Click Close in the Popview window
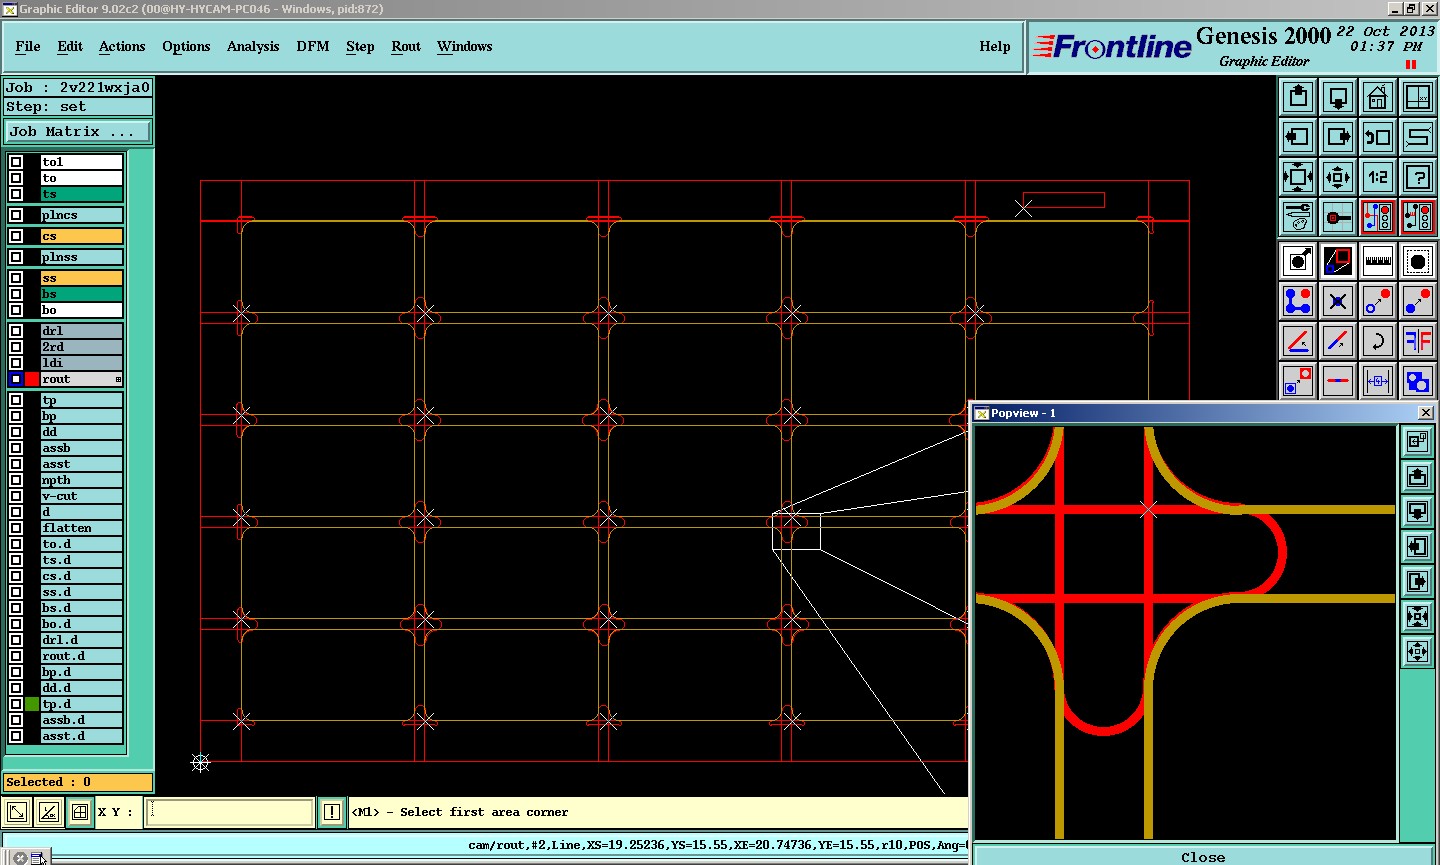This screenshot has height=865, width=1440. pyautogui.click(x=1203, y=857)
